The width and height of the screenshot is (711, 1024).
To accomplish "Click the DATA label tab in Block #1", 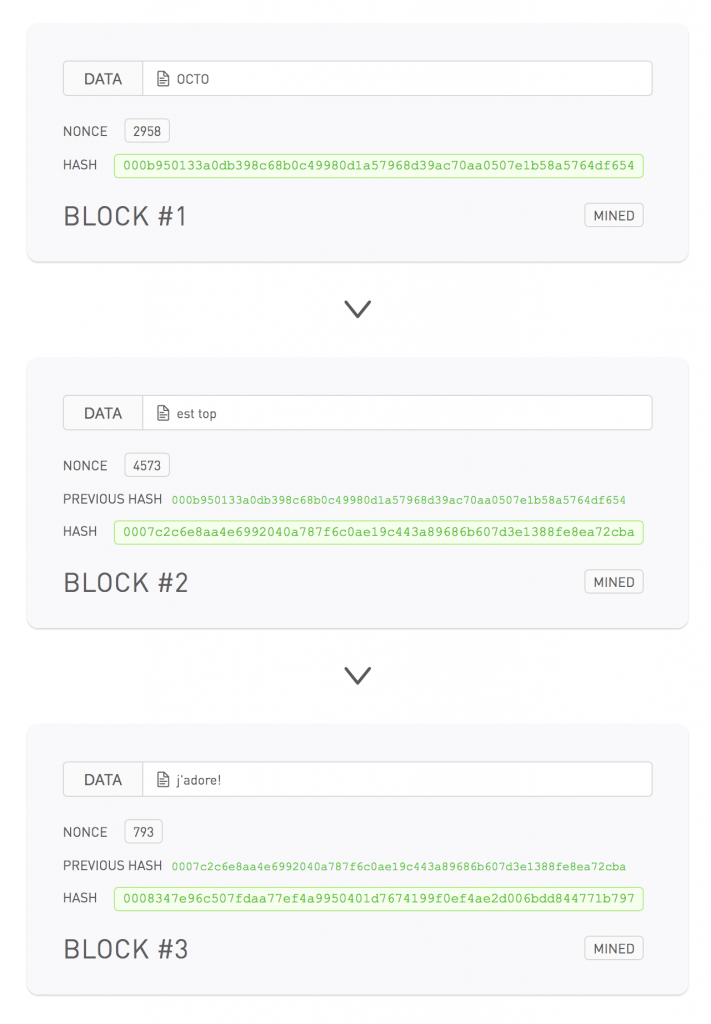I will coord(103,79).
